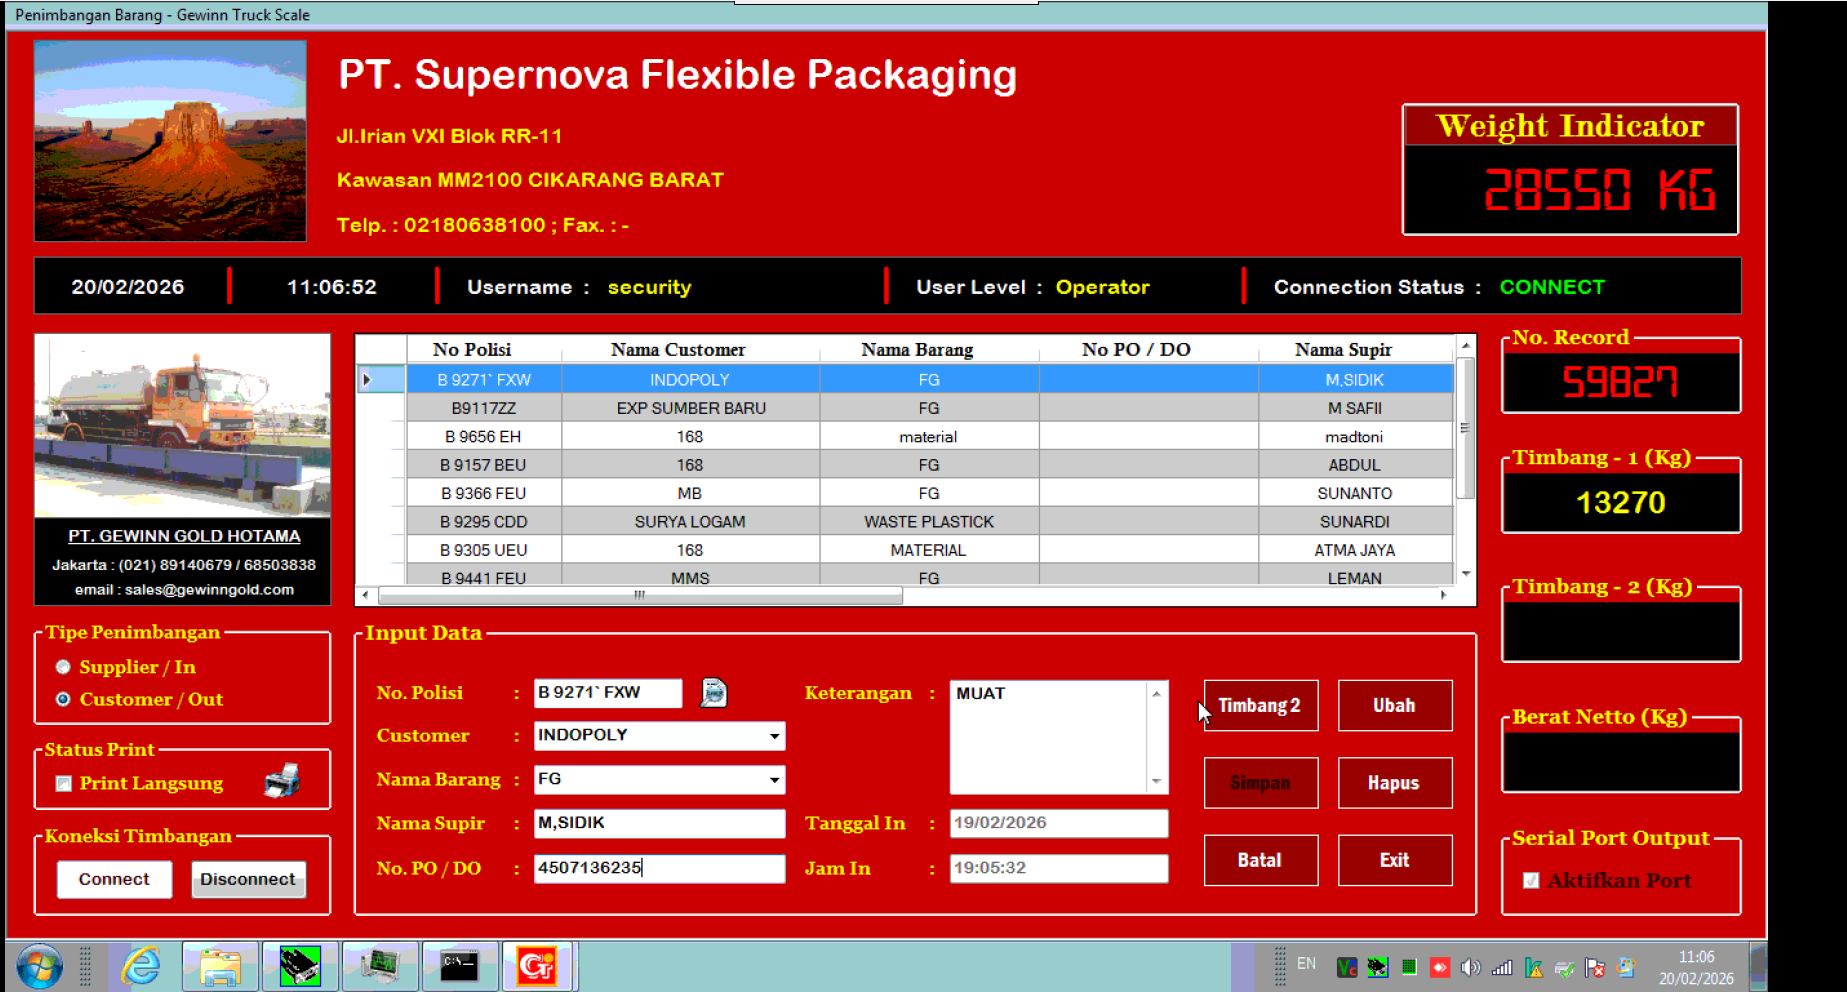Click the SURYA LOGAM customer cell

(690, 522)
